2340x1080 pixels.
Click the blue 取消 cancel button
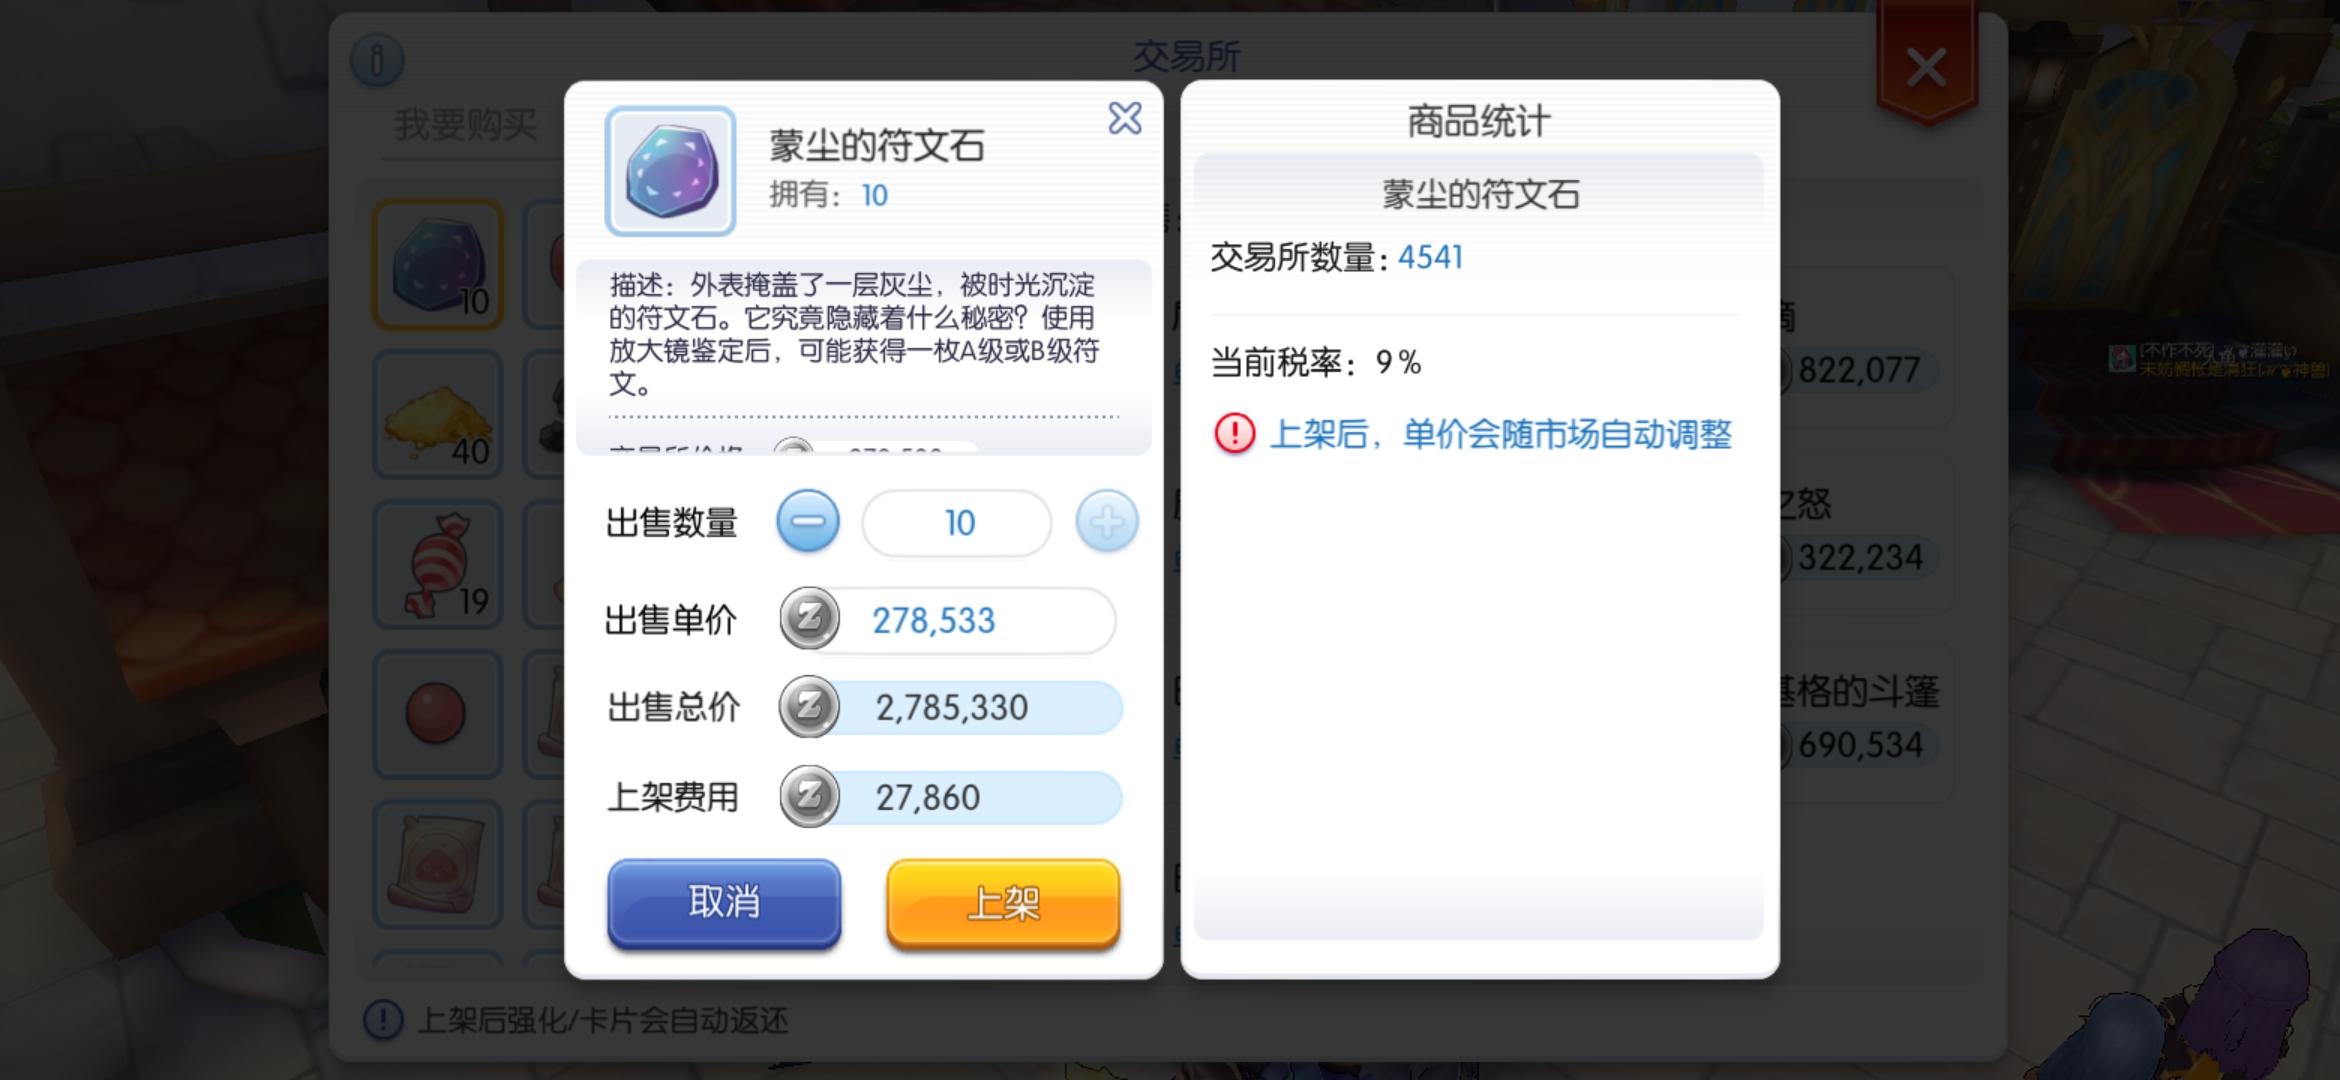click(x=724, y=903)
